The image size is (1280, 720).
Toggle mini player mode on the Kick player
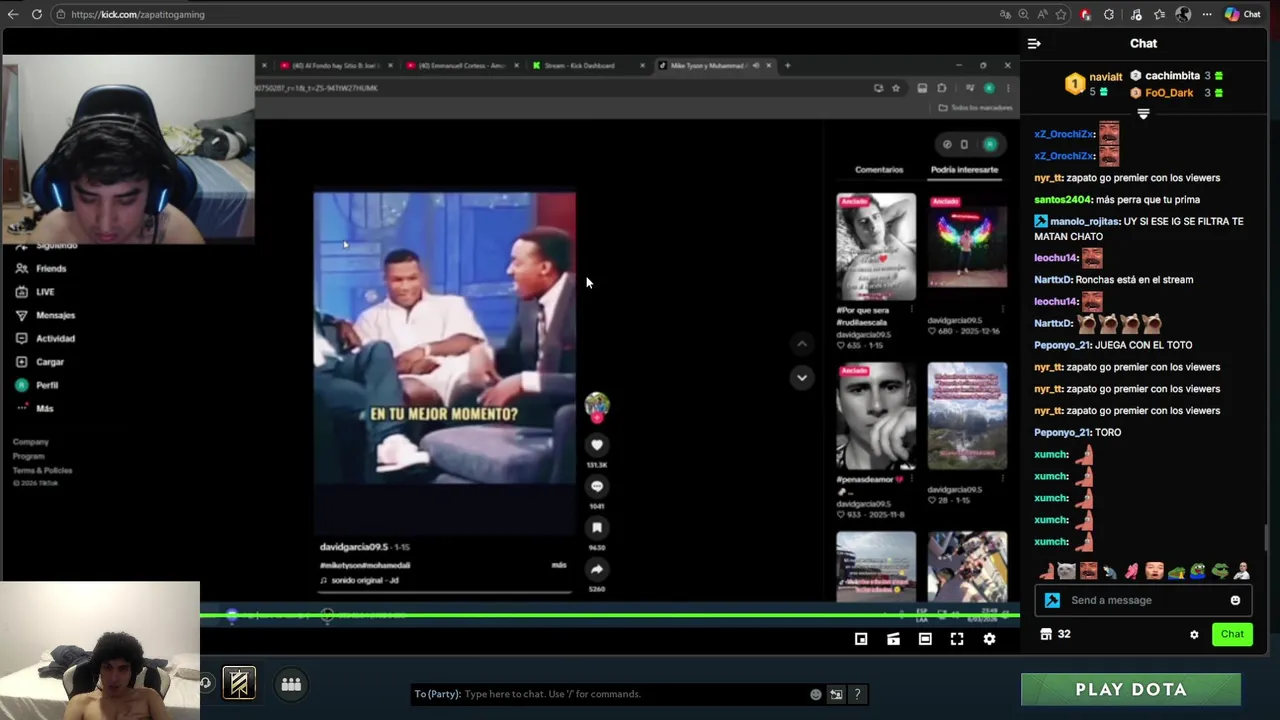coord(861,639)
